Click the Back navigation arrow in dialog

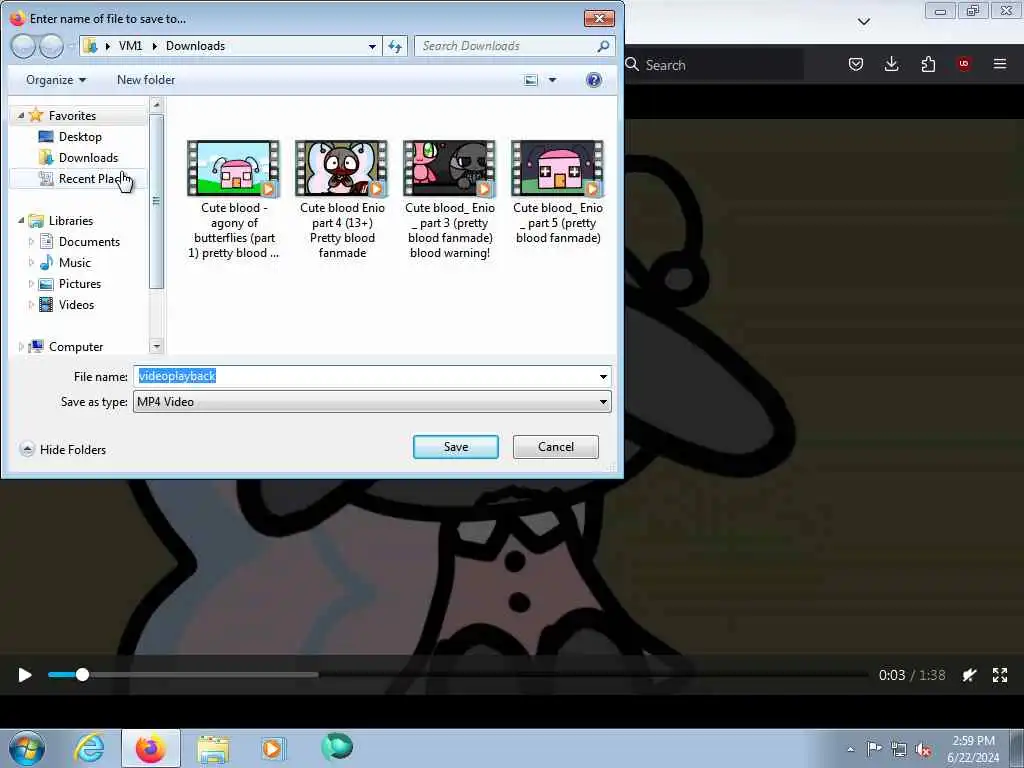click(x=23, y=46)
